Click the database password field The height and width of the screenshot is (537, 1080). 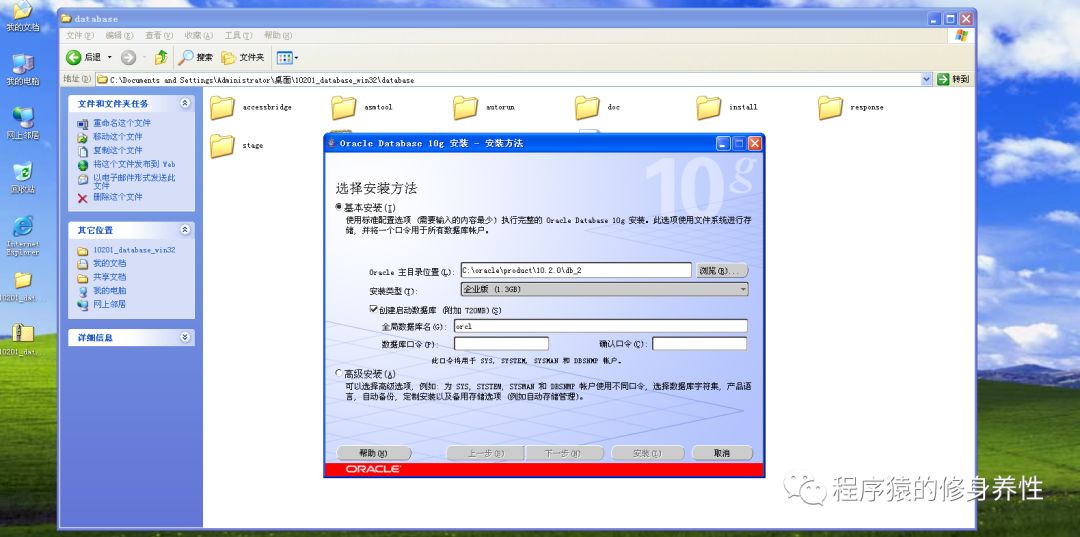pos(501,344)
